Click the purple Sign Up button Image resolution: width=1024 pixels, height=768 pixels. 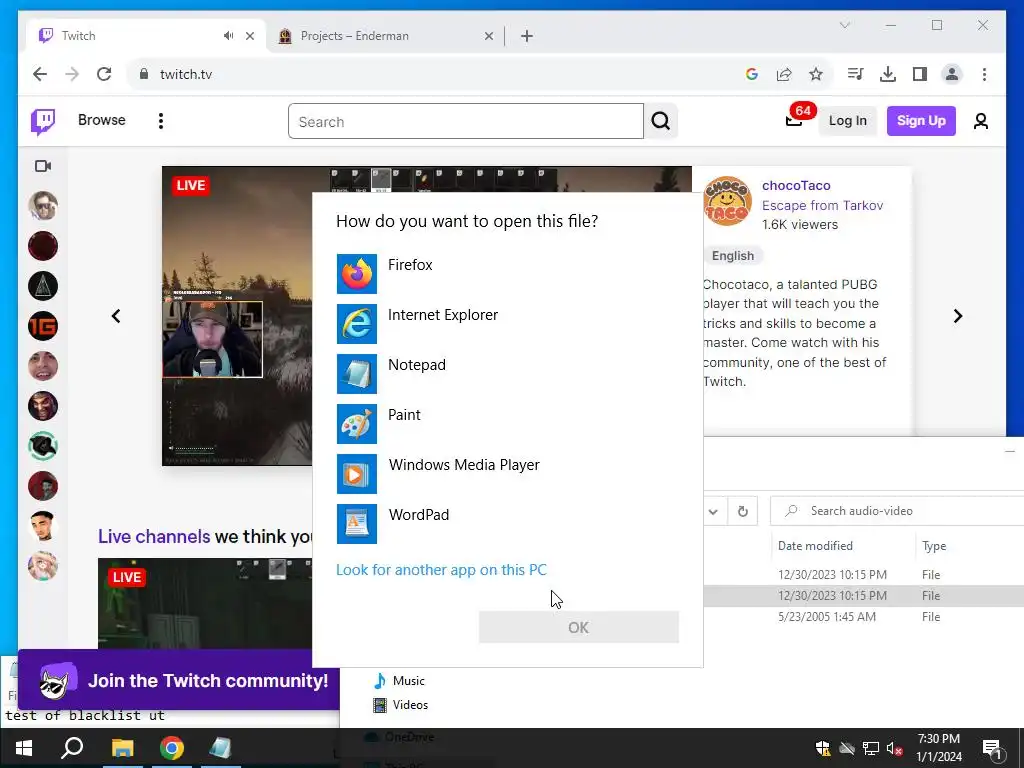pos(921,121)
